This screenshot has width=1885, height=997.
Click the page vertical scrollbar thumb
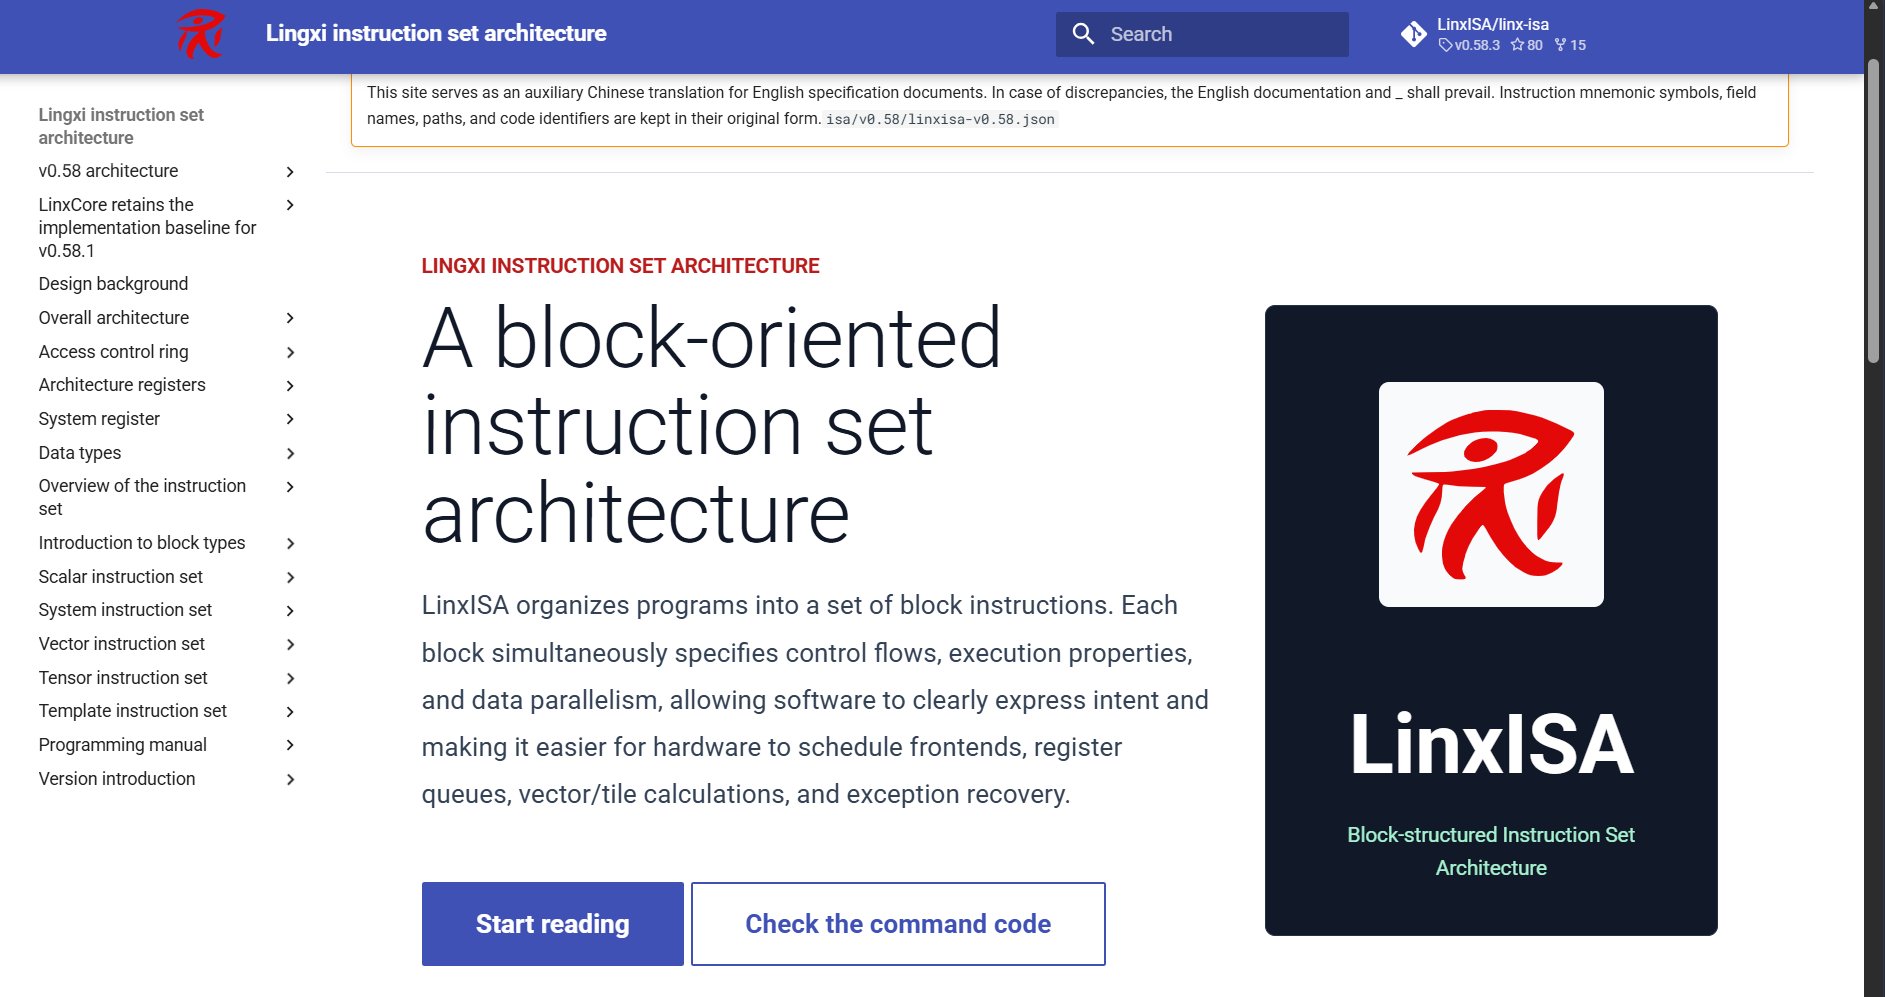[1874, 210]
